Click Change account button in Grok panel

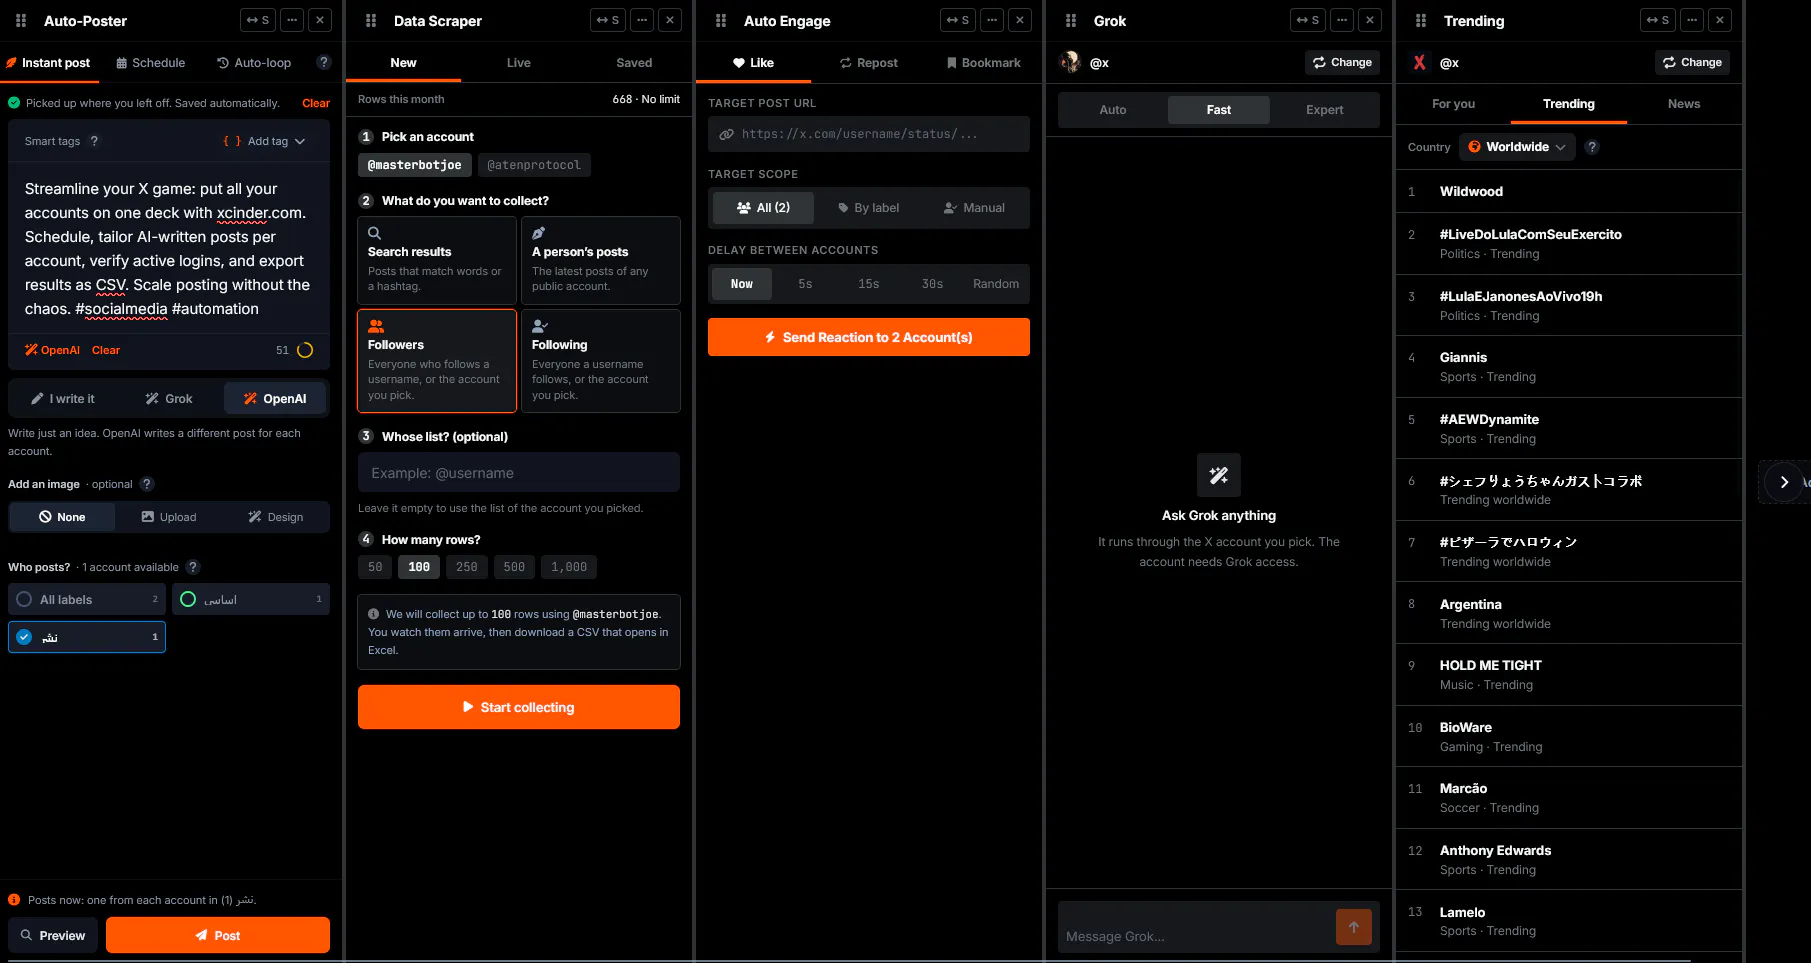pos(1342,62)
